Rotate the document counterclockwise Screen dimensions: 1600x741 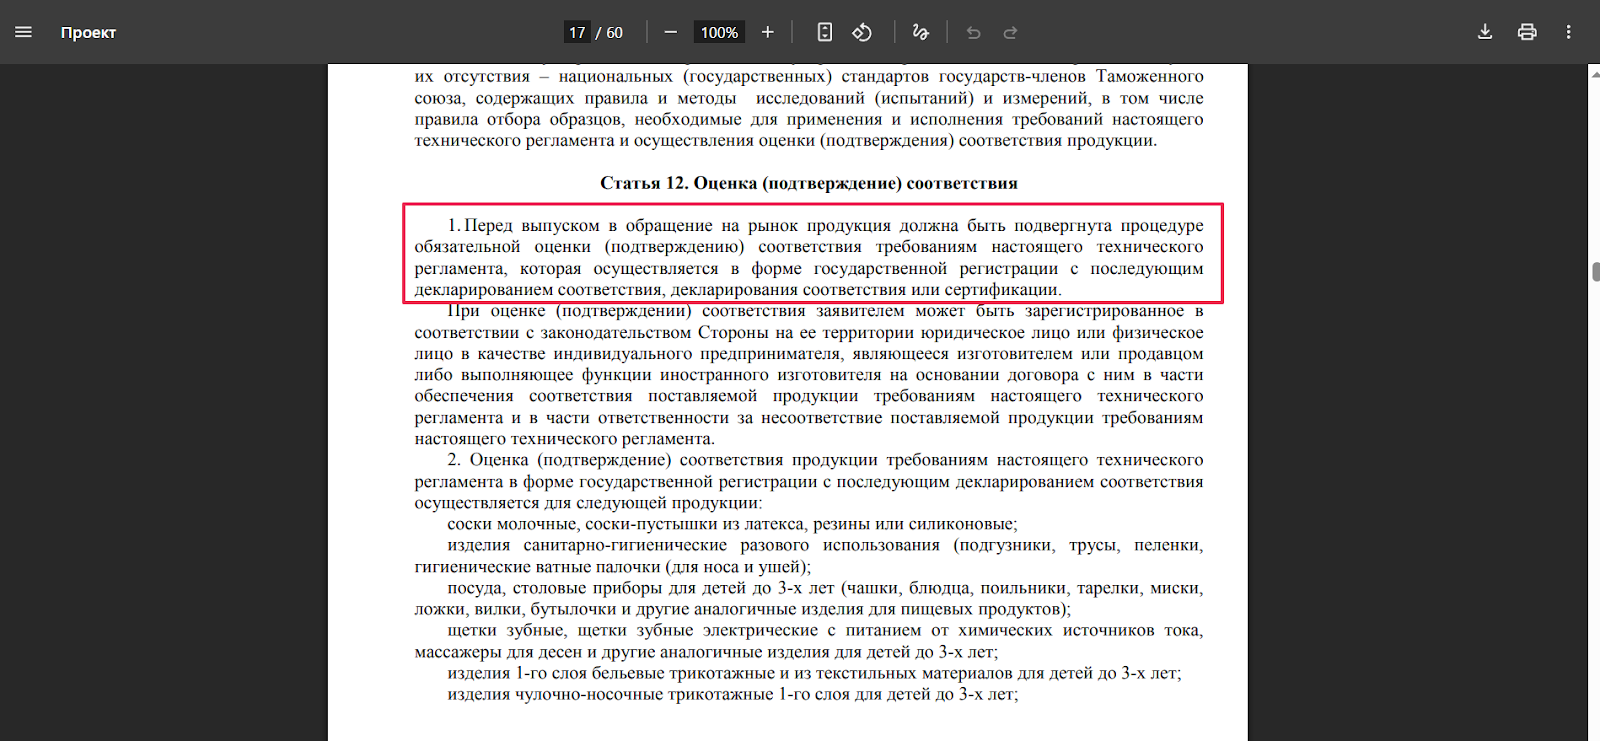coord(862,32)
